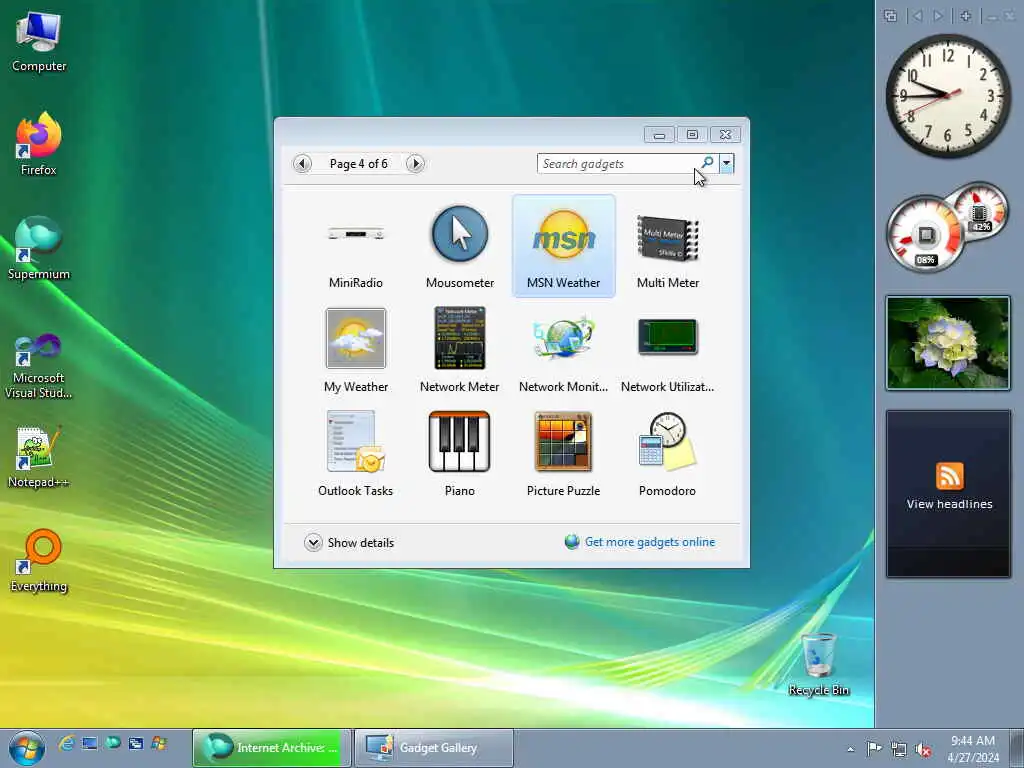This screenshot has width=1024, height=768.
Task: Click the Windows flag quick launch icon
Action: (x=159, y=743)
